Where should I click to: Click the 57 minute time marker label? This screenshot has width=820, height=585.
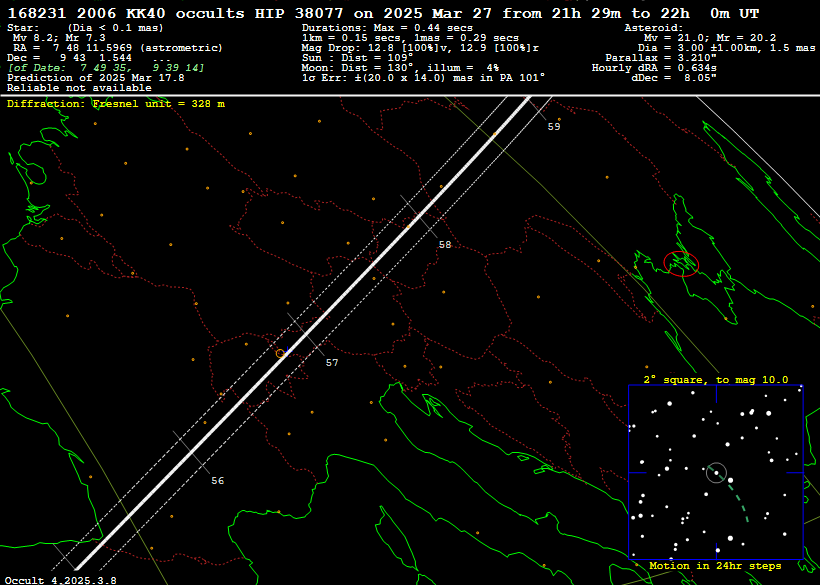(332, 363)
